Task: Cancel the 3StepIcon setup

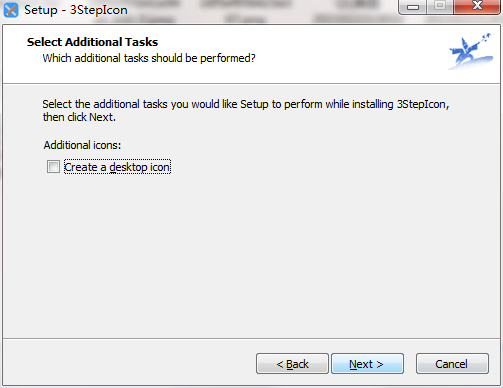Action: (452, 364)
